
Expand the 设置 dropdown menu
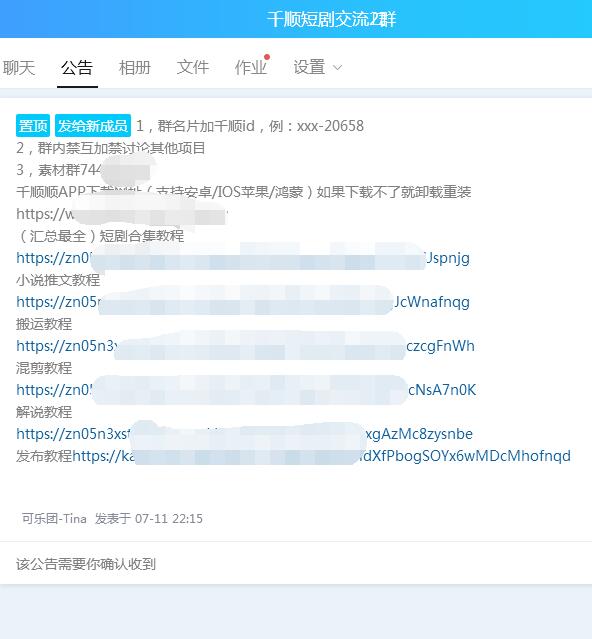tap(318, 67)
